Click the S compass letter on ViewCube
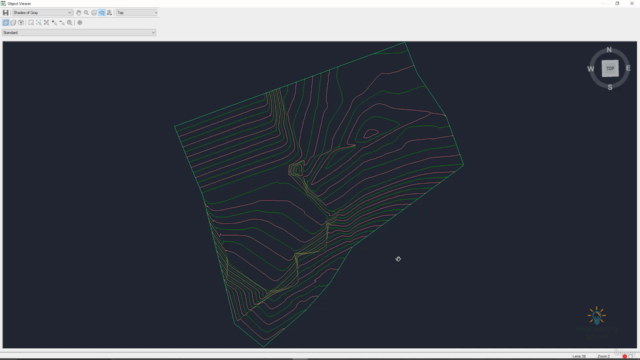Viewport: 640px width, 360px height. pos(610,87)
